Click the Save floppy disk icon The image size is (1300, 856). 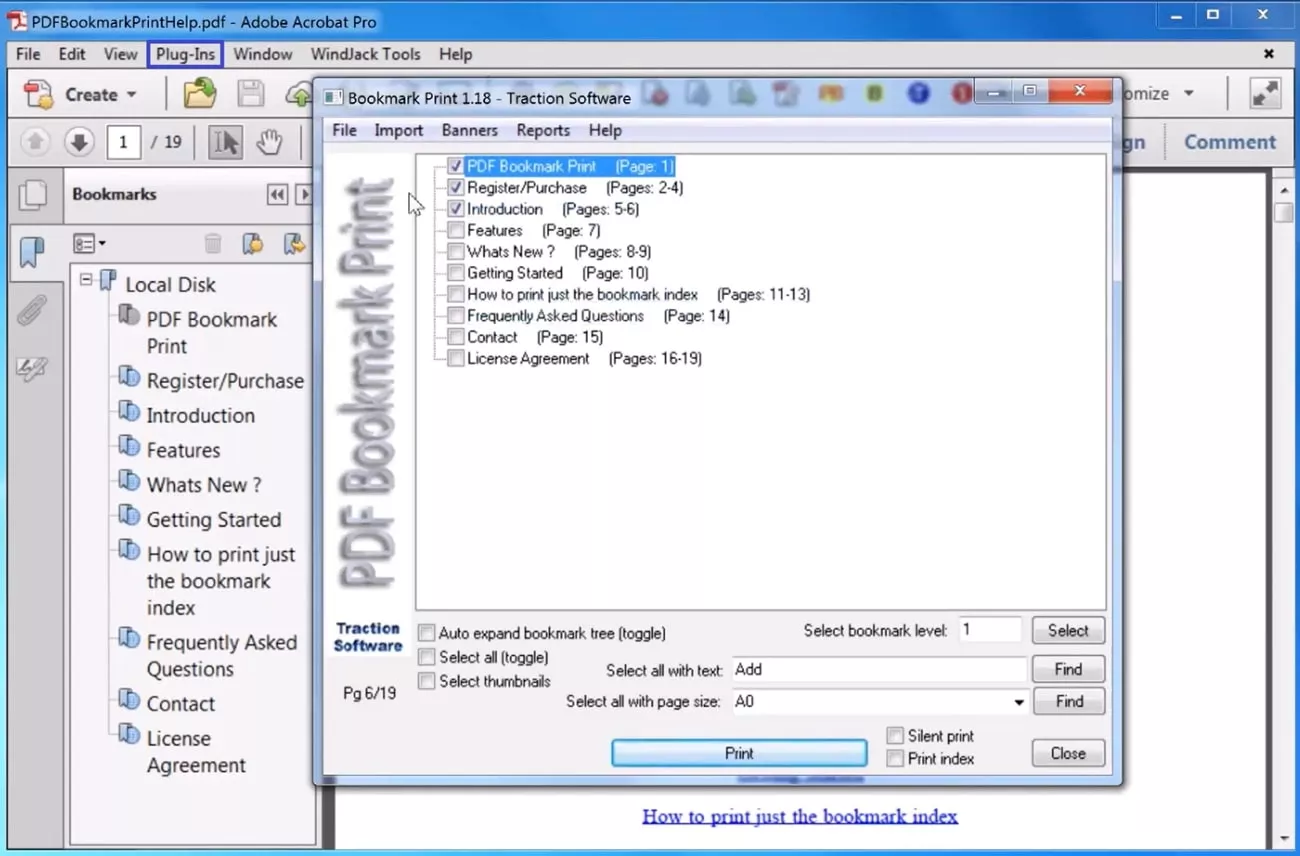pos(250,94)
